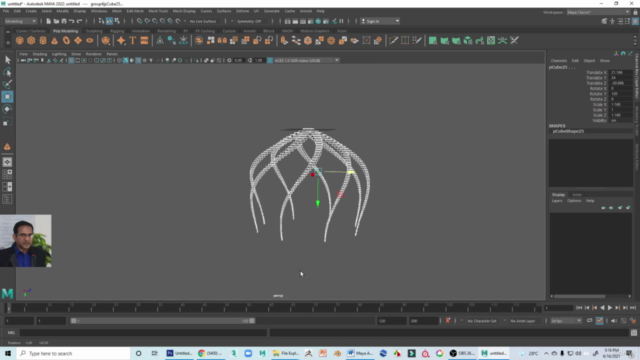The width and height of the screenshot is (640, 360).
Task: Toggle Snap to points
Action: tap(155, 21)
